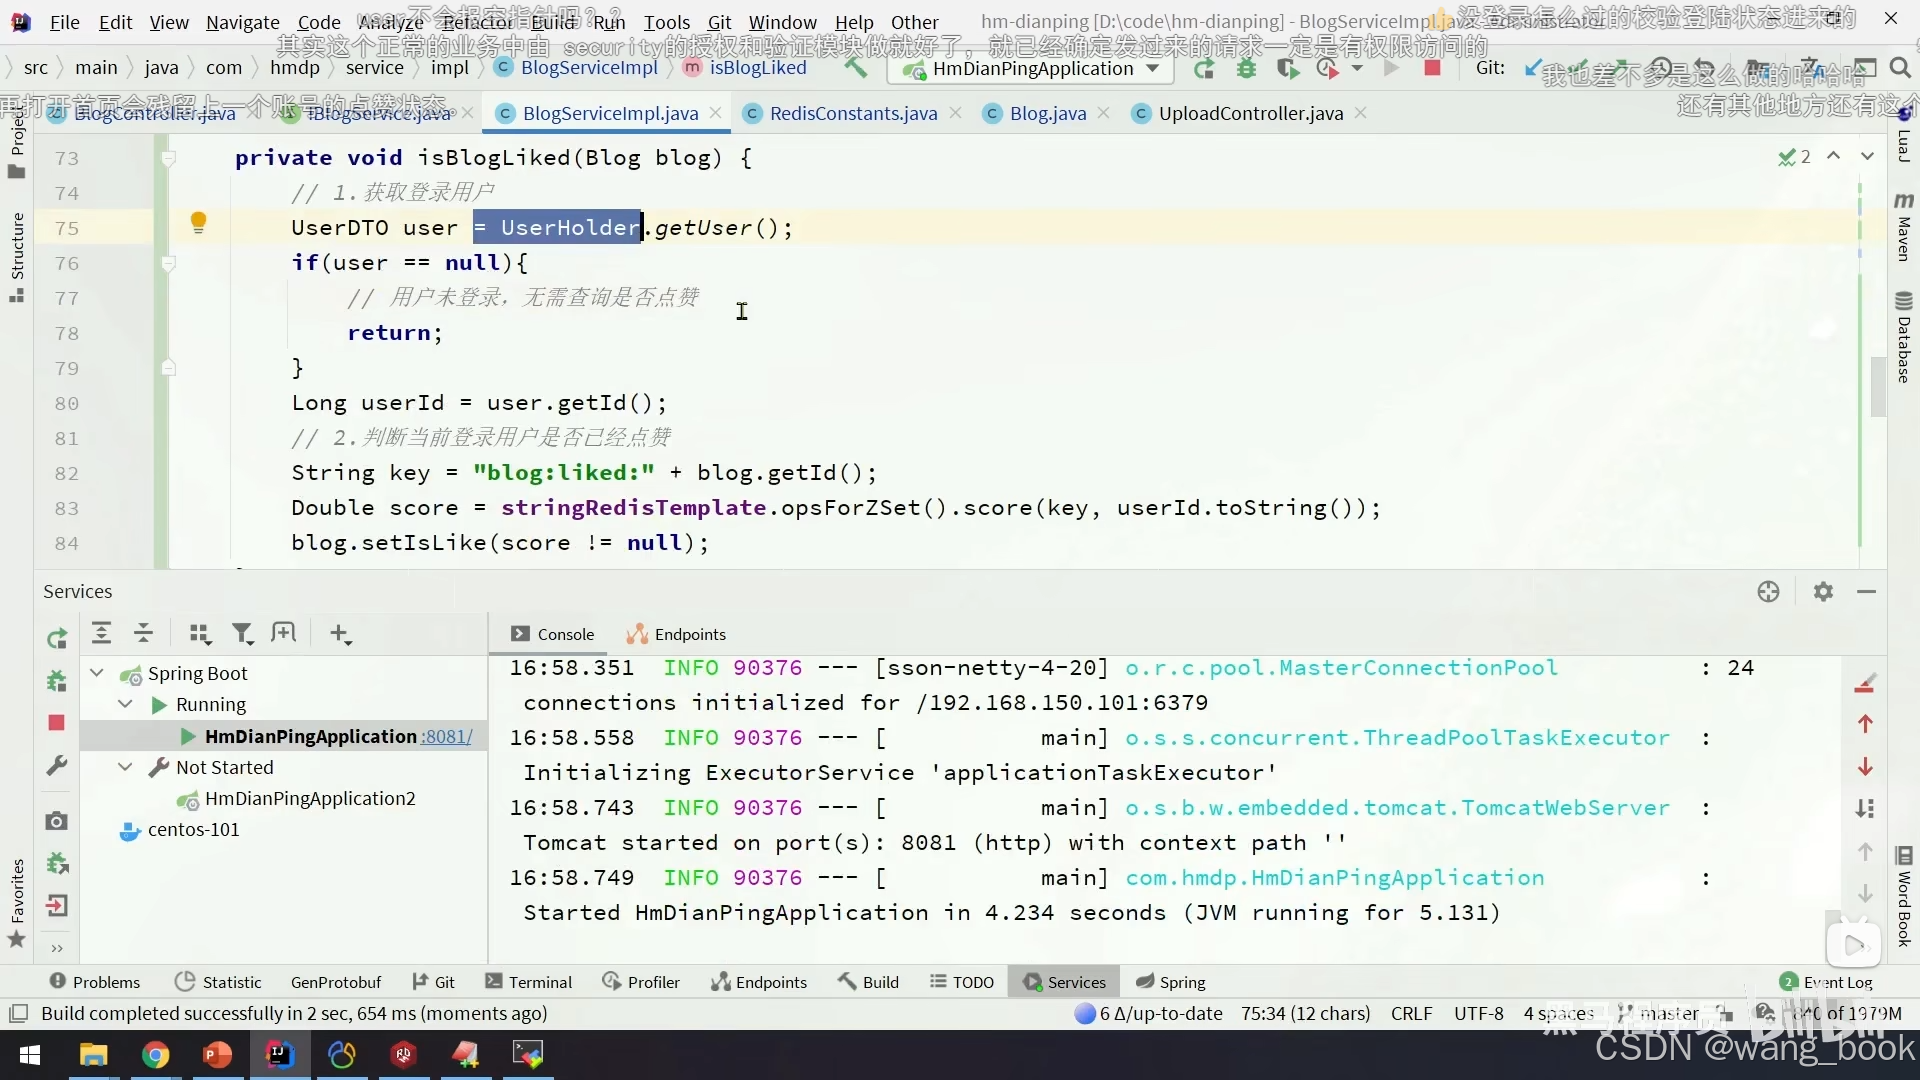Click Rerun icon in Services toolbar
The image size is (1920, 1080).
click(x=57, y=637)
